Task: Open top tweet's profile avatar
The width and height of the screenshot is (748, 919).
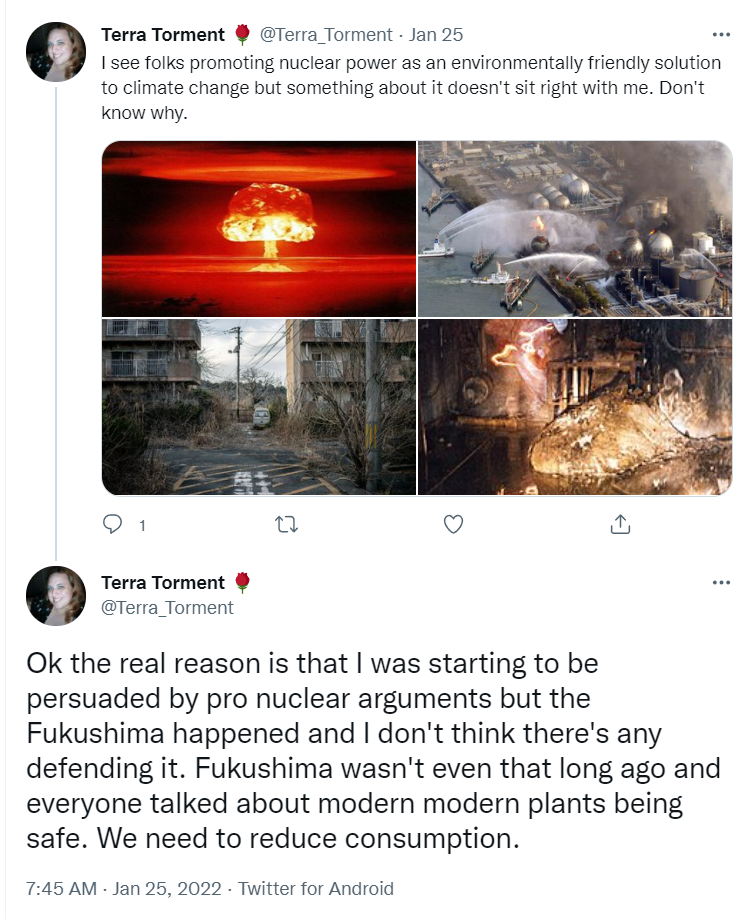Action: pos(56,52)
